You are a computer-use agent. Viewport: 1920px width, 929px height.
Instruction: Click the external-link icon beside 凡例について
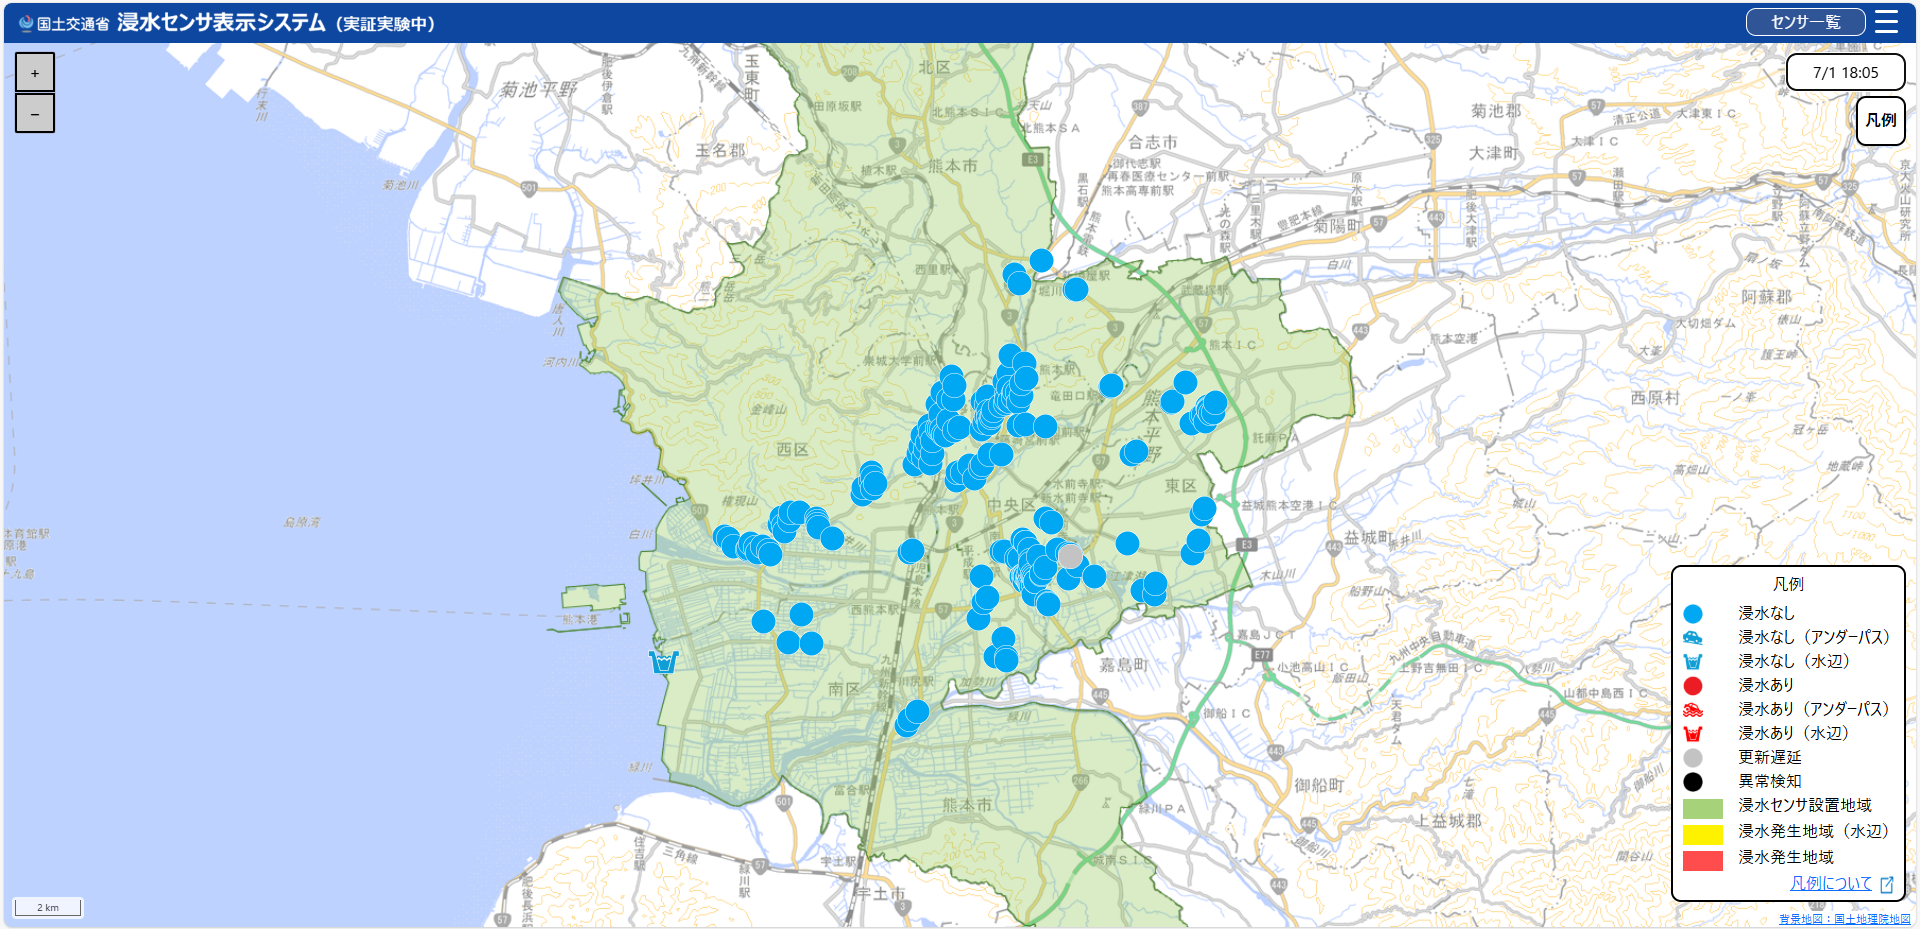(1887, 884)
